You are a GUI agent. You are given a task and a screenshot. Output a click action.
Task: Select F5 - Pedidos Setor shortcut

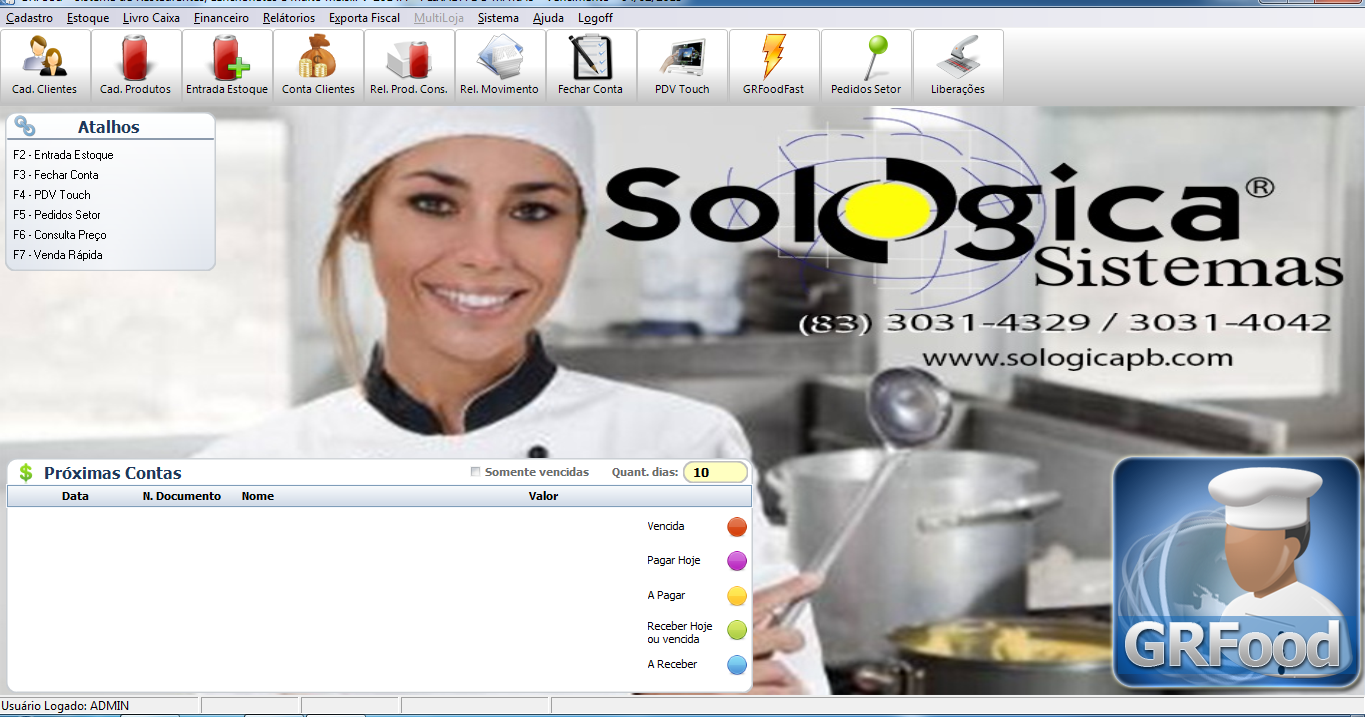(57, 215)
